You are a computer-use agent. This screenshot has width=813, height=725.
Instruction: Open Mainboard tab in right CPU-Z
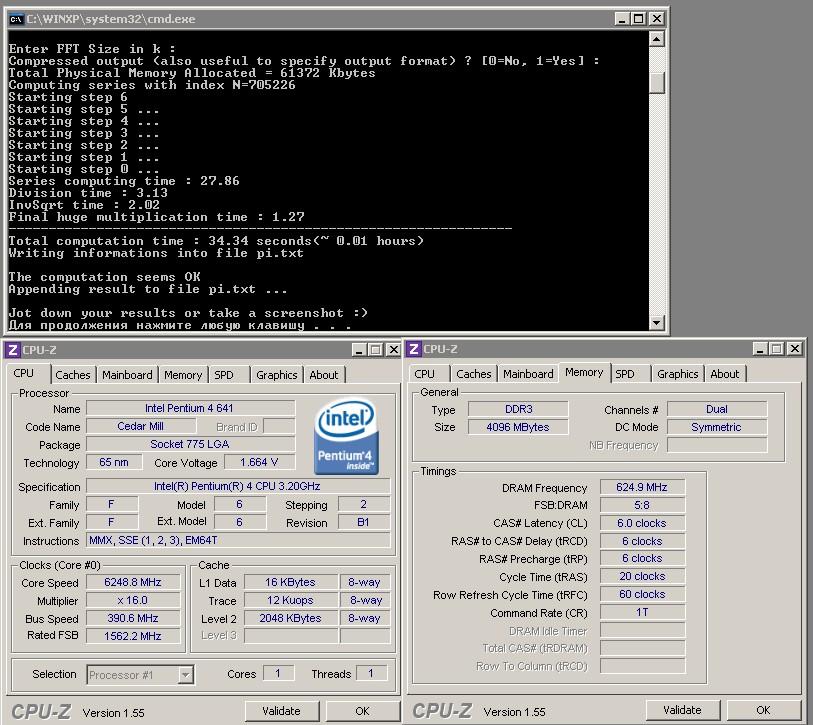point(528,374)
